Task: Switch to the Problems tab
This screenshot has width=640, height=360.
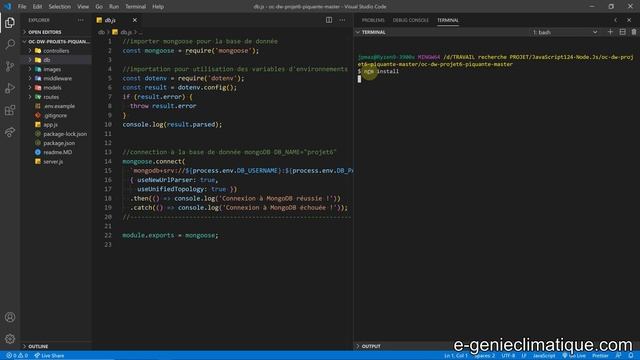Action: [373, 20]
